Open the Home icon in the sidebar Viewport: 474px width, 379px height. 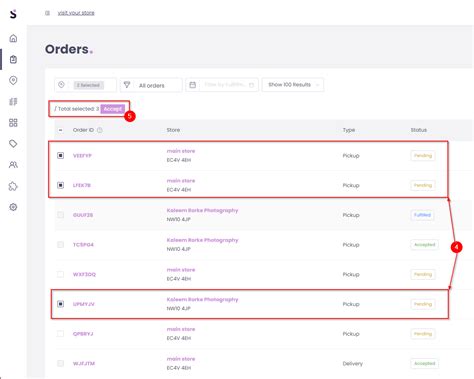pyautogui.click(x=13, y=38)
